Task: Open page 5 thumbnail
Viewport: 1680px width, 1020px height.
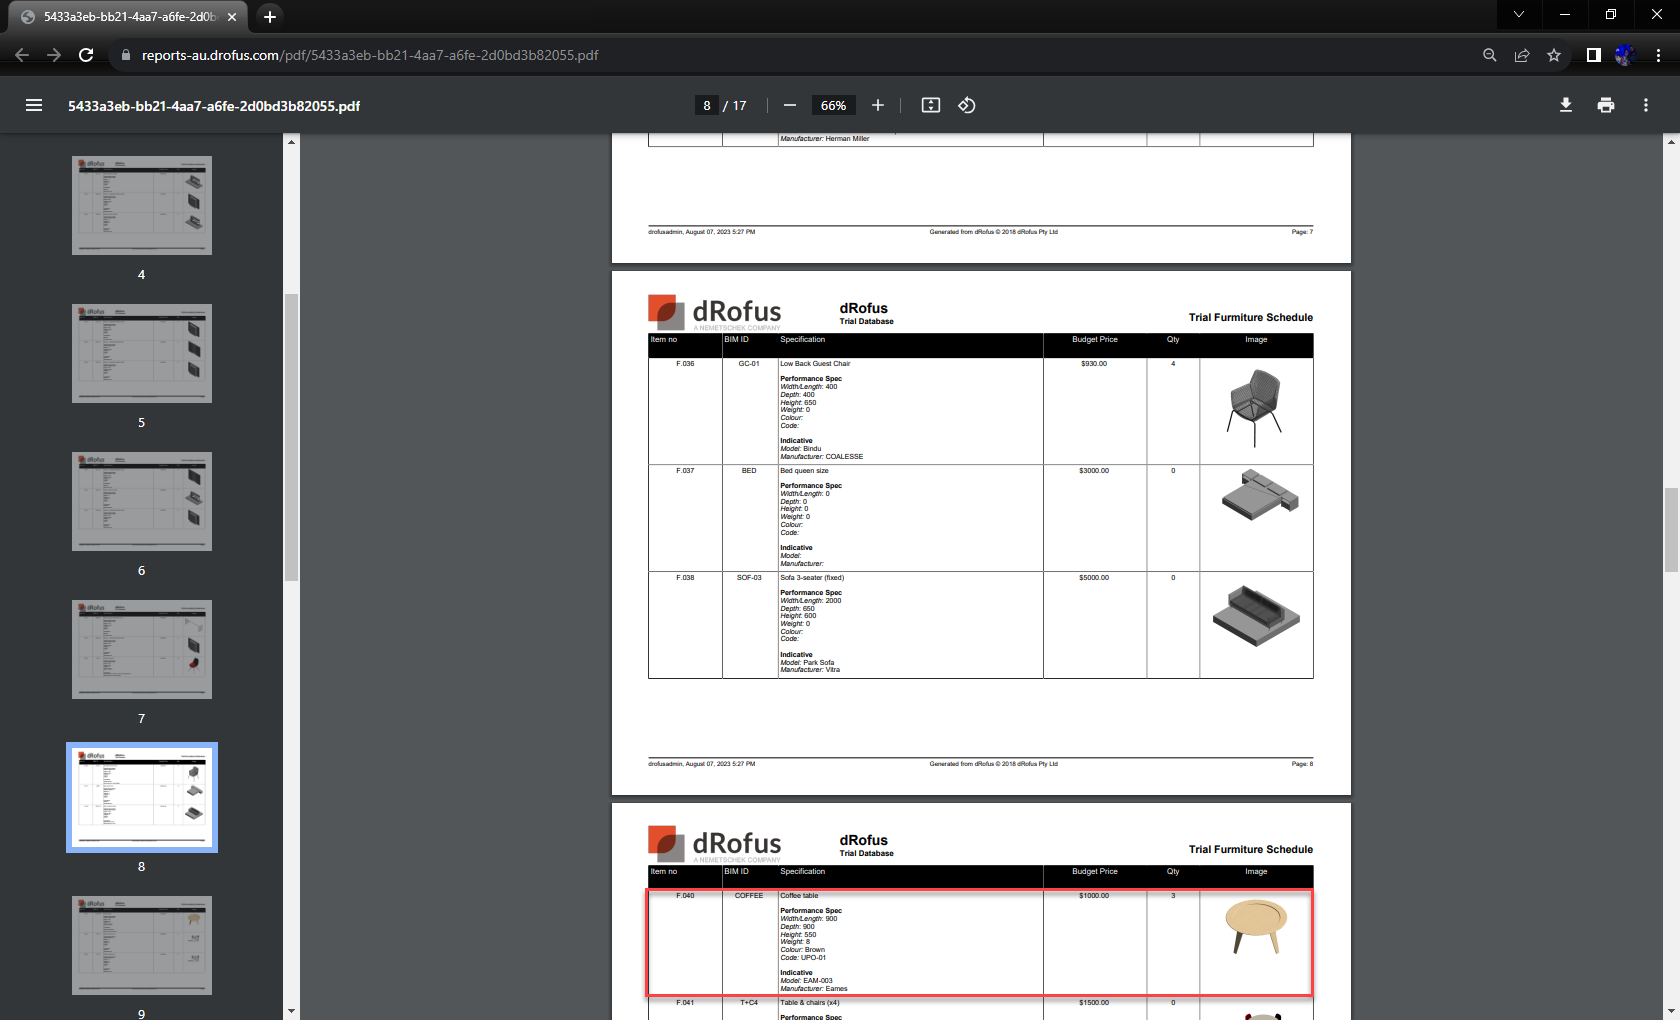Action: point(142,354)
